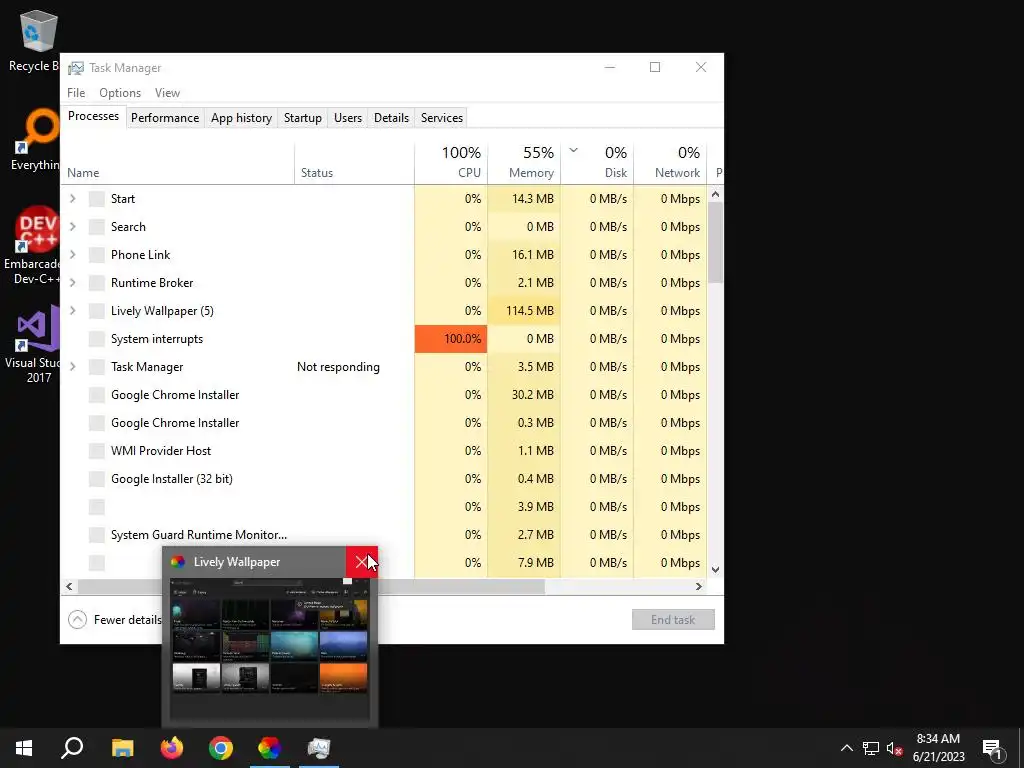
Task: Expand the Task Manager process row
Action: tap(73, 367)
